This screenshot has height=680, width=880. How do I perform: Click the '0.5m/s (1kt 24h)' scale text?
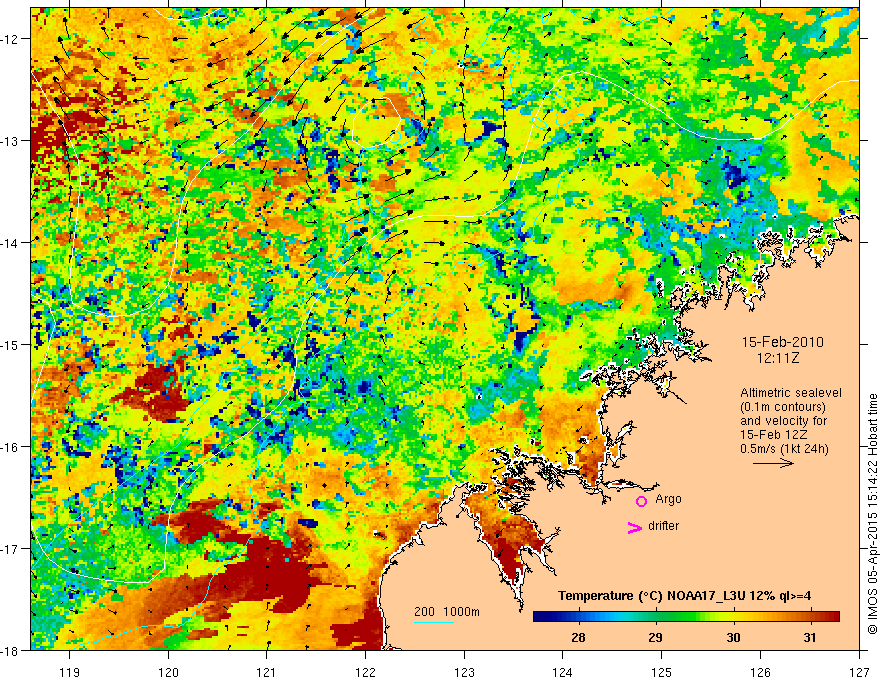click(x=784, y=449)
